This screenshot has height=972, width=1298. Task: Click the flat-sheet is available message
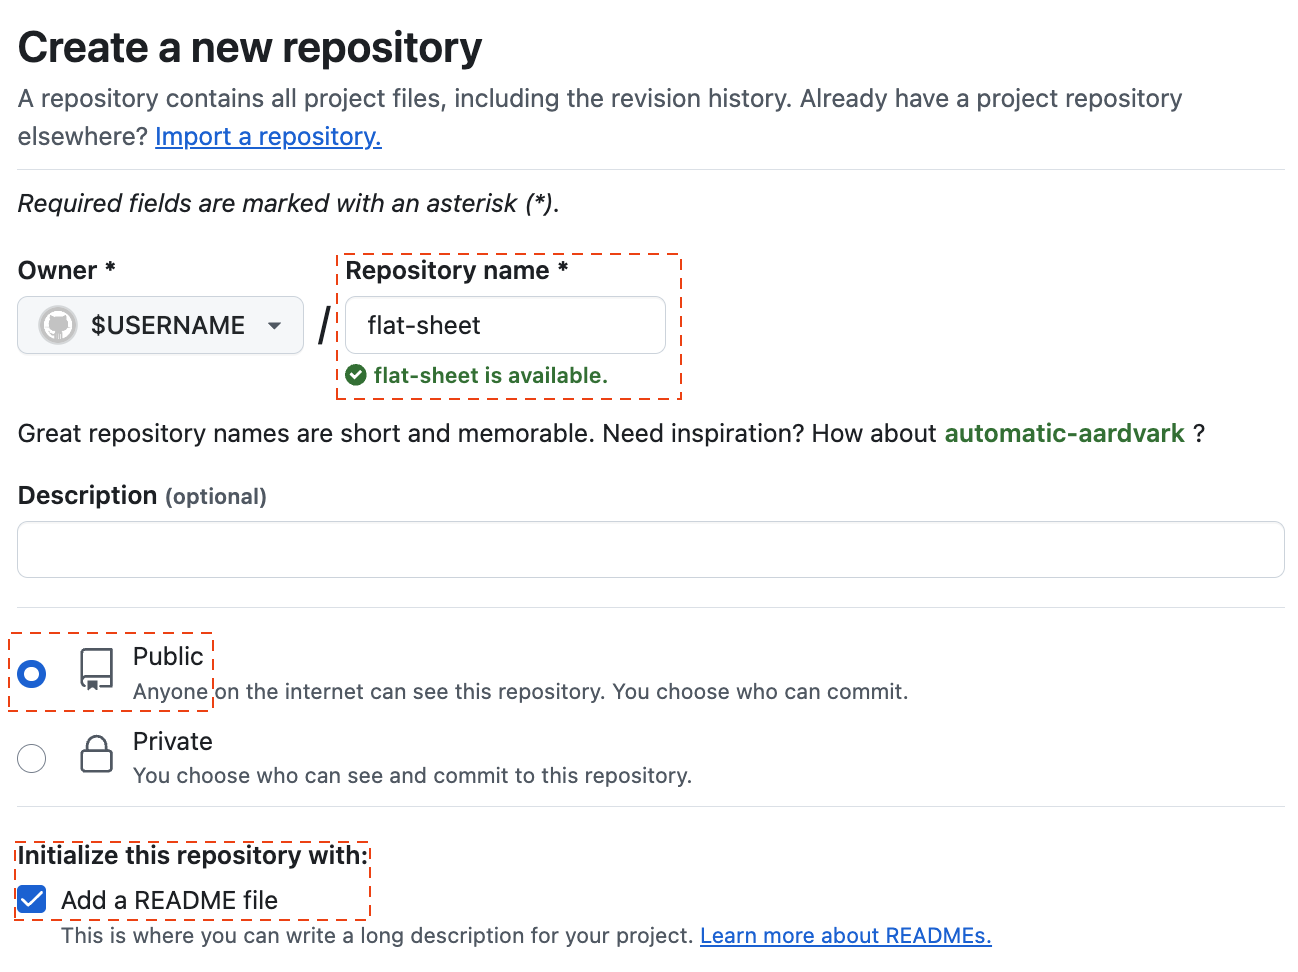490,375
